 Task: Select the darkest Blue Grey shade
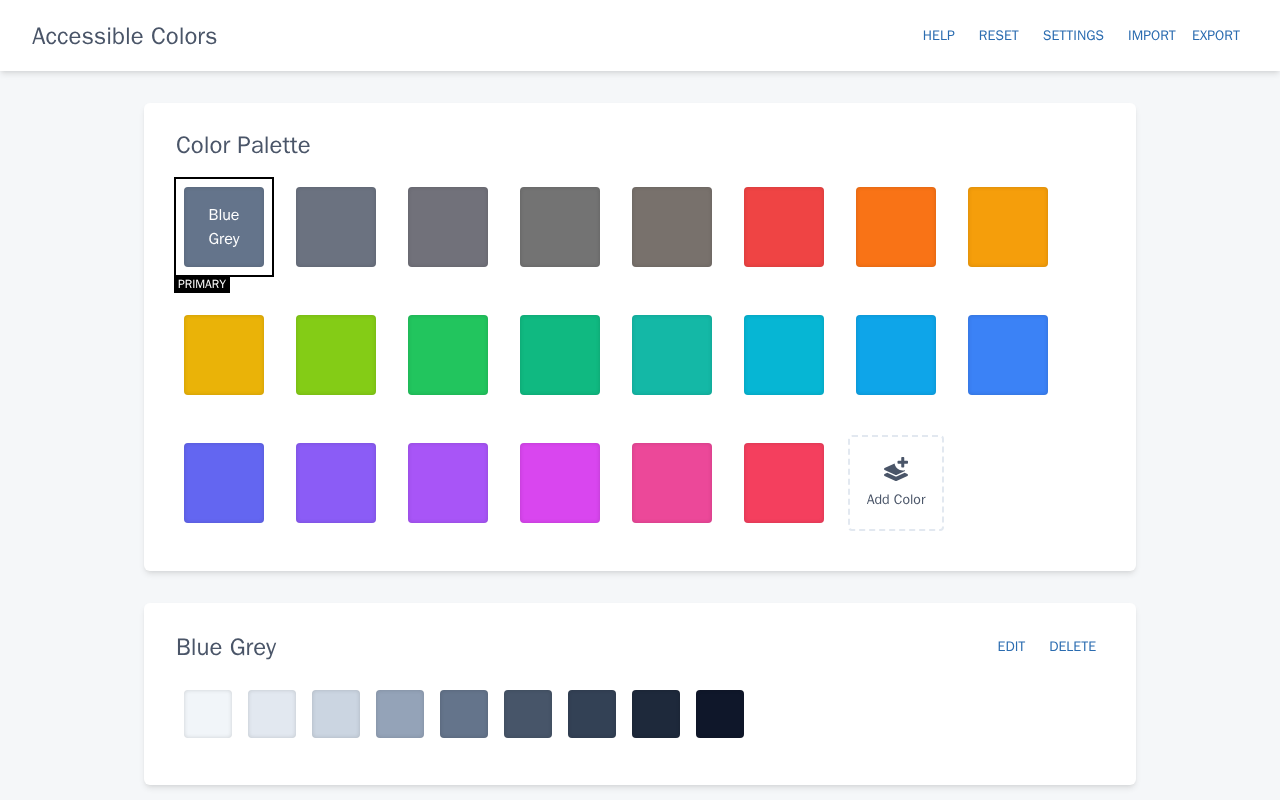[x=720, y=714]
